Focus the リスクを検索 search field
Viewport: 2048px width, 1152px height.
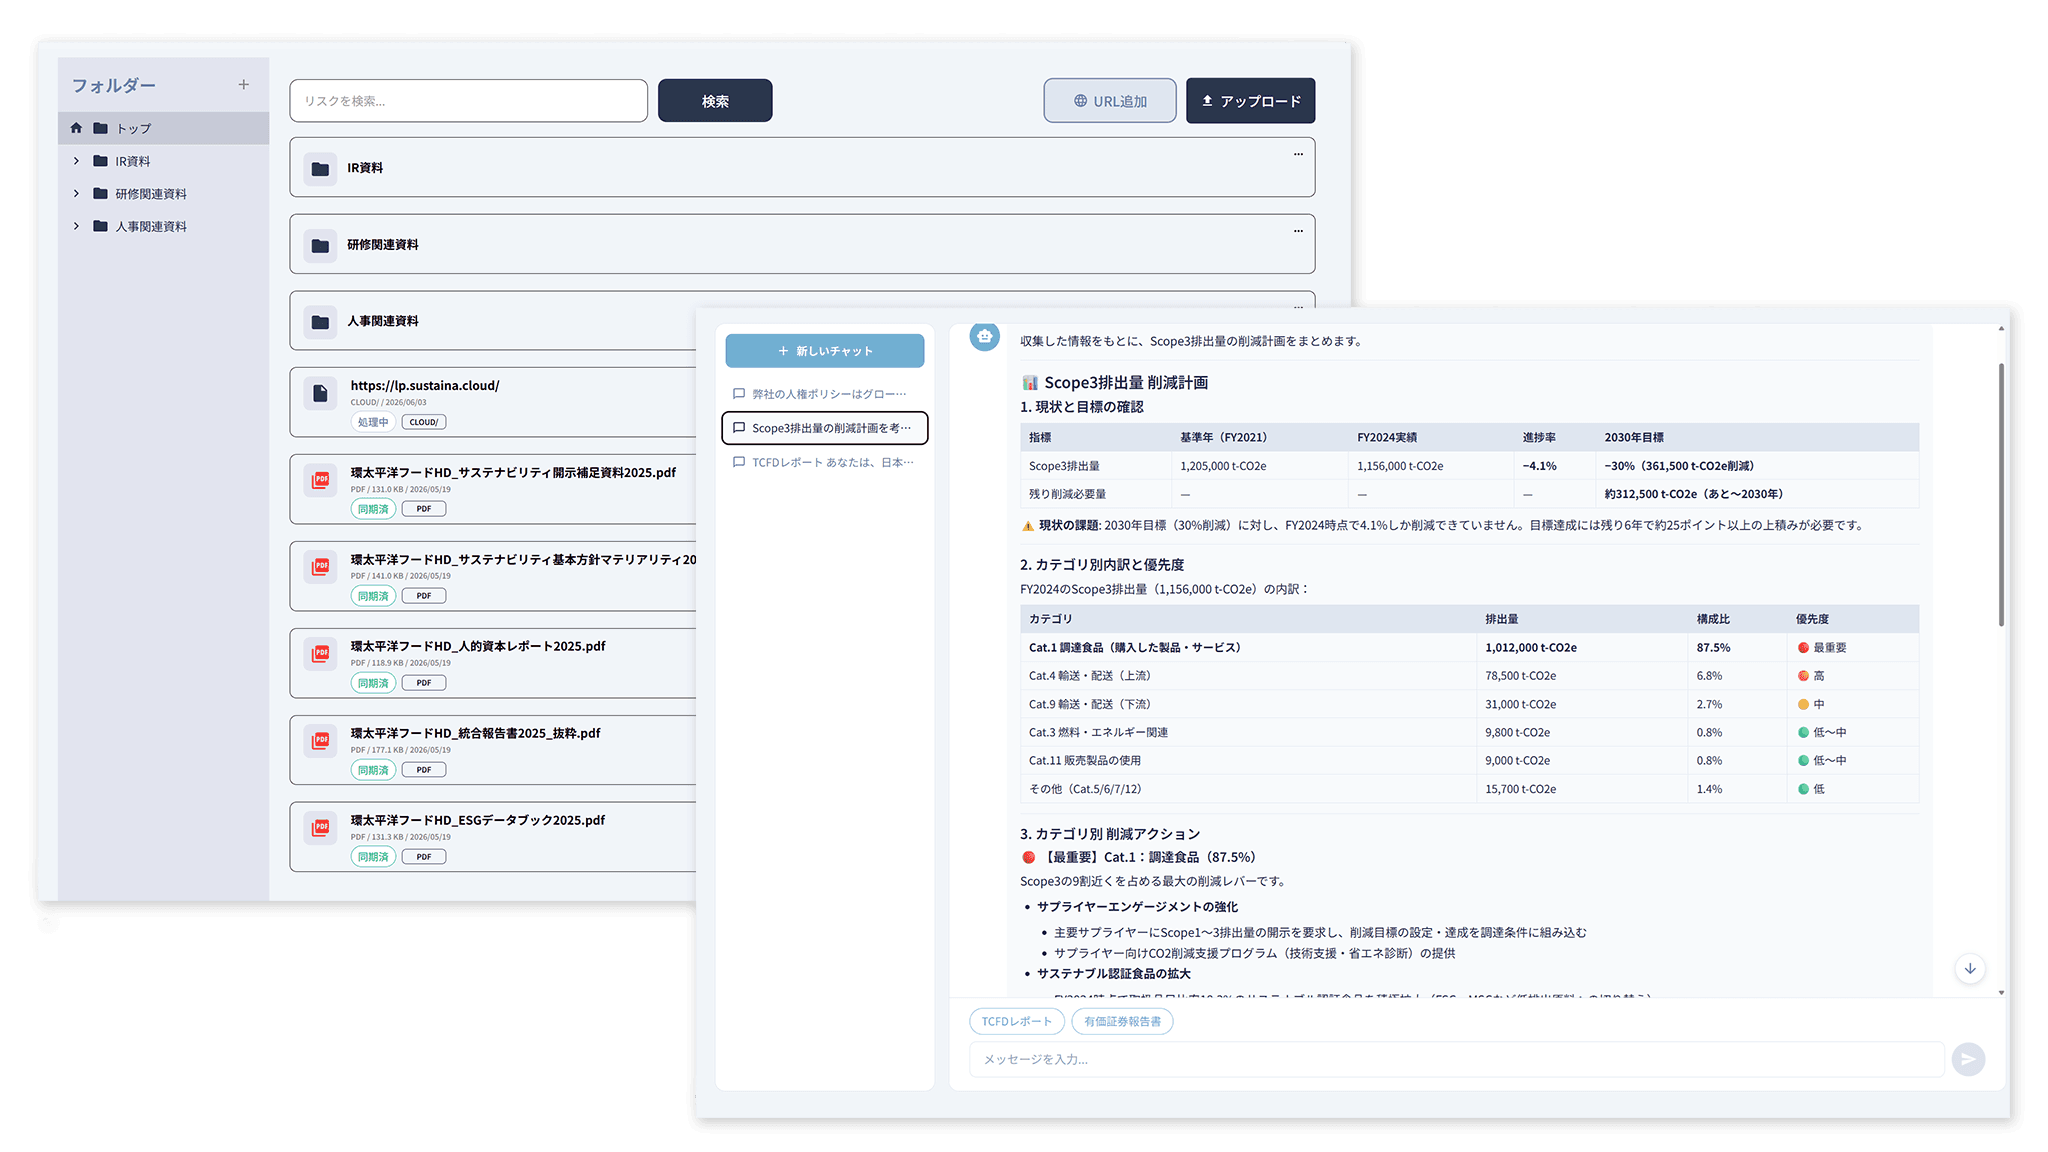pos(468,101)
